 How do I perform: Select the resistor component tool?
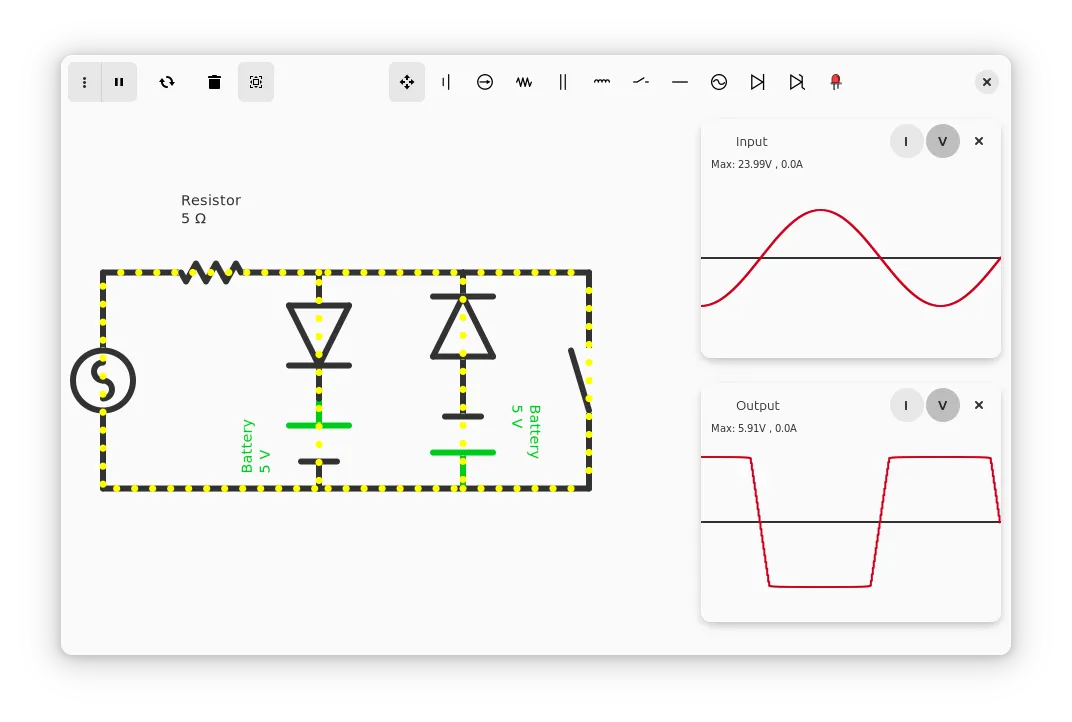[x=524, y=82]
